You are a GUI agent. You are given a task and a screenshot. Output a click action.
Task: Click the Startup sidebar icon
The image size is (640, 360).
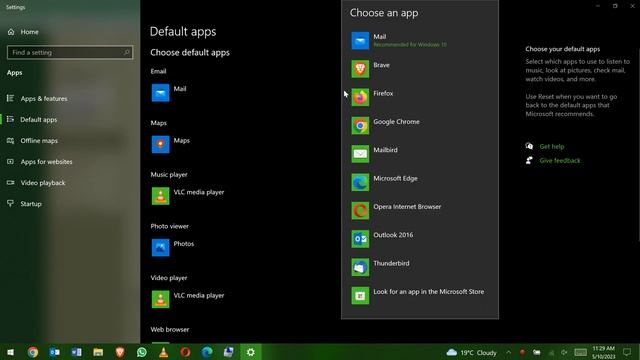[10, 203]
